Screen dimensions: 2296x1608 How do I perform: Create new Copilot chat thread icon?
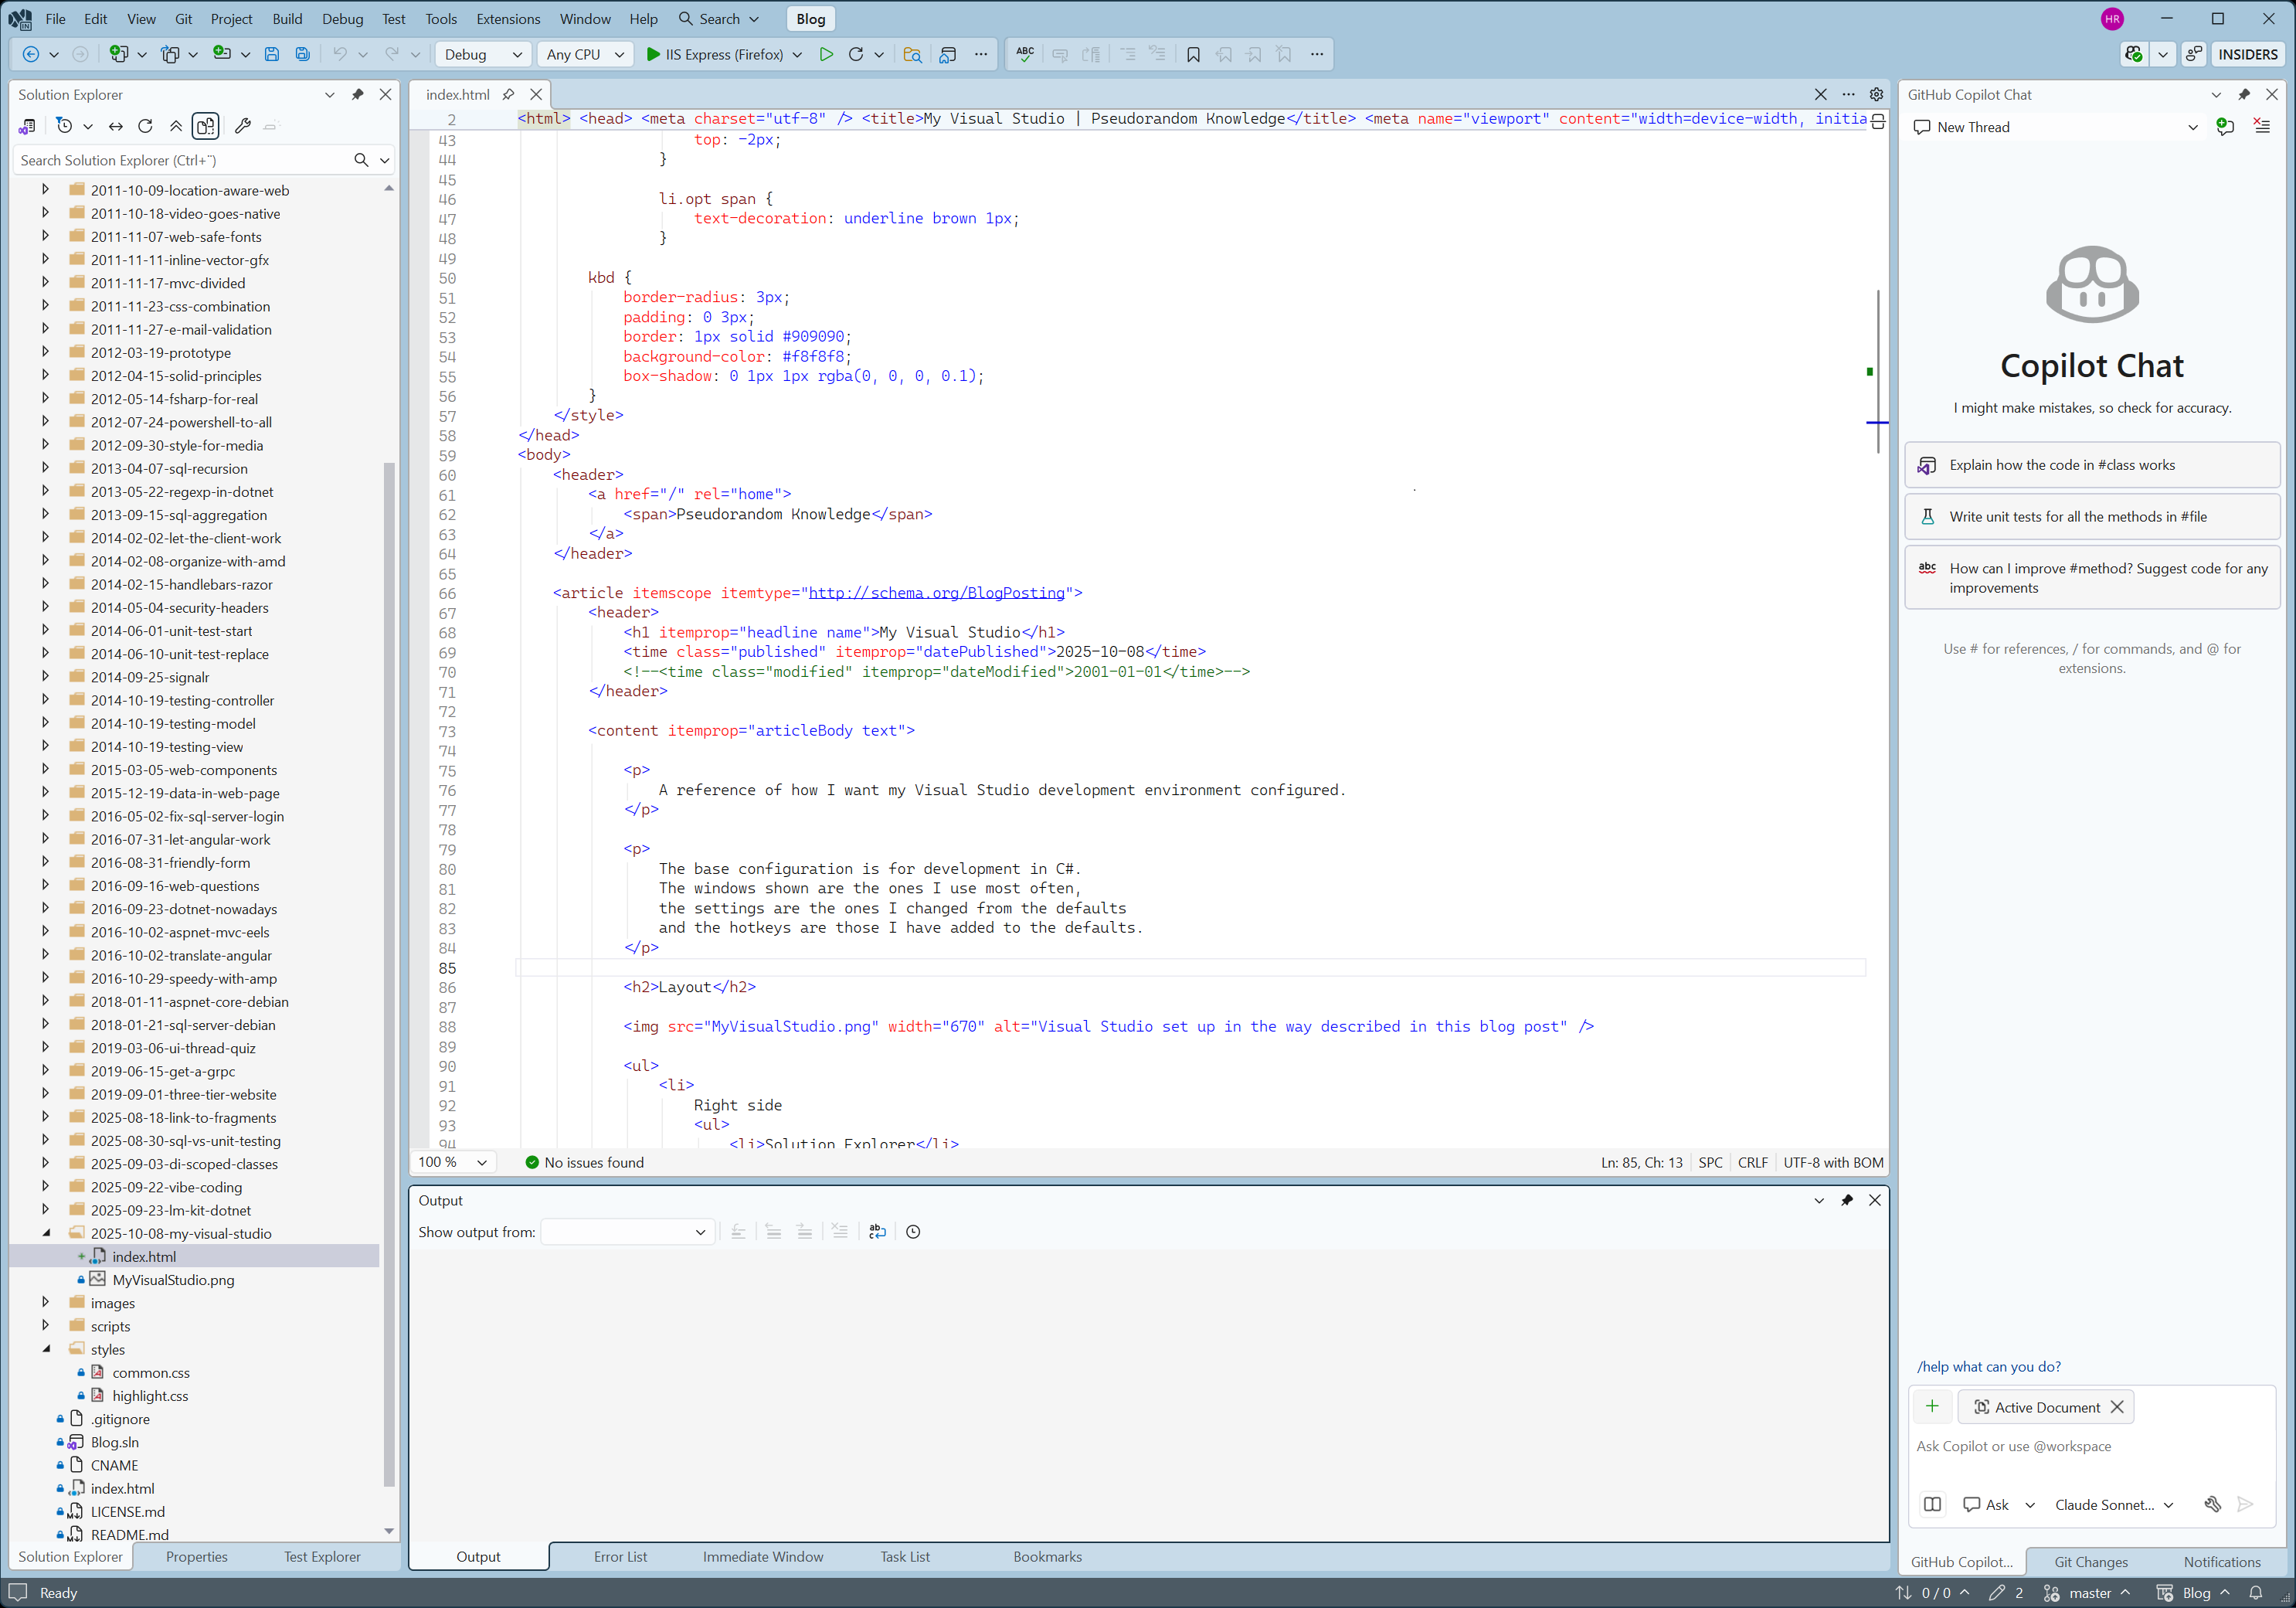tap(2225, 127)
